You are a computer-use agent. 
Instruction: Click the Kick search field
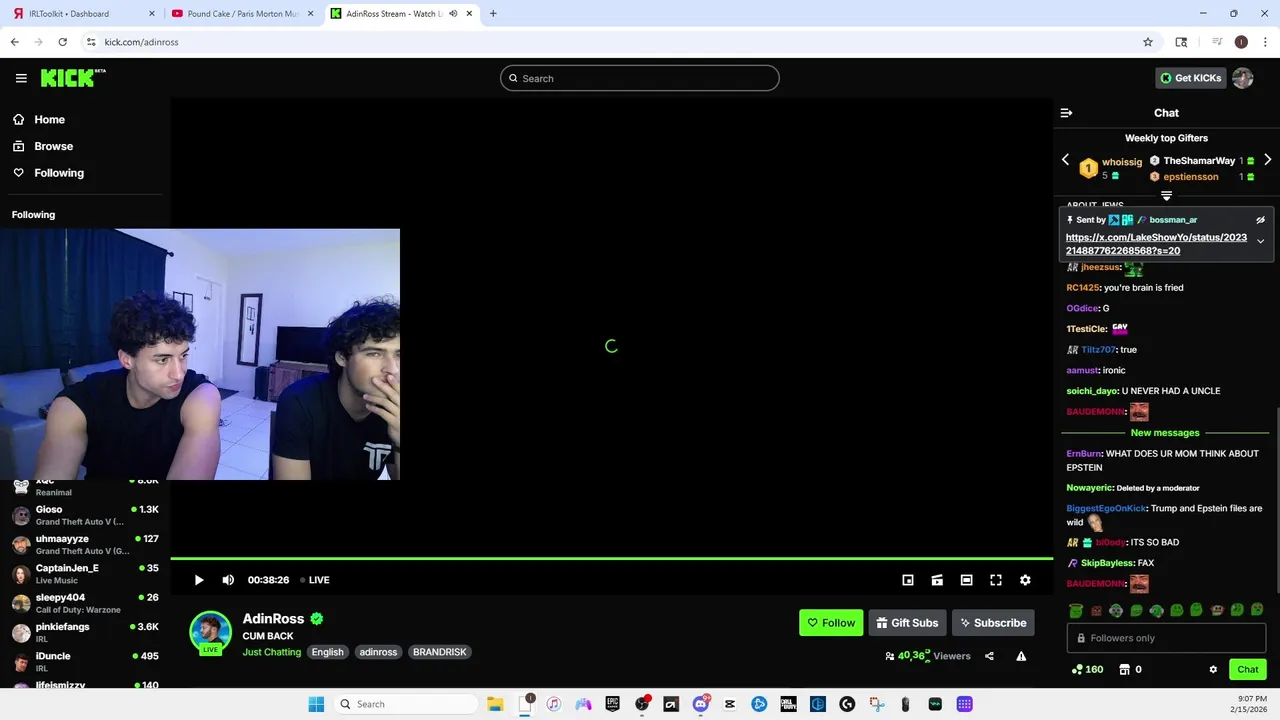point(640,78)
